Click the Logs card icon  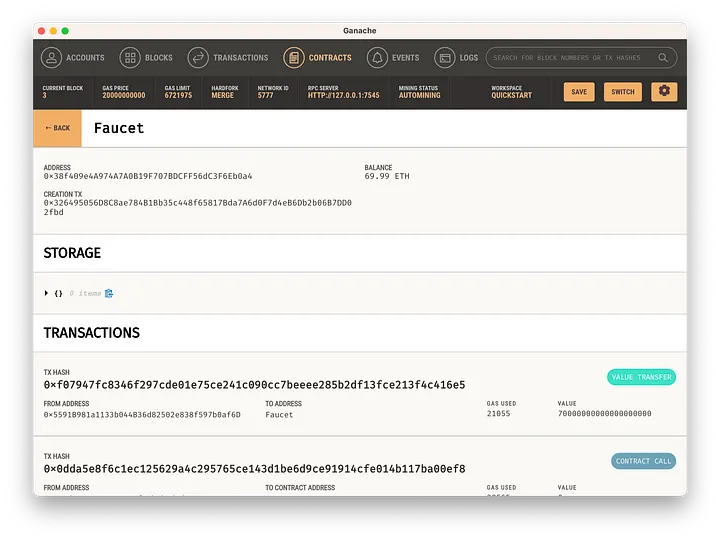coord(444,58)
